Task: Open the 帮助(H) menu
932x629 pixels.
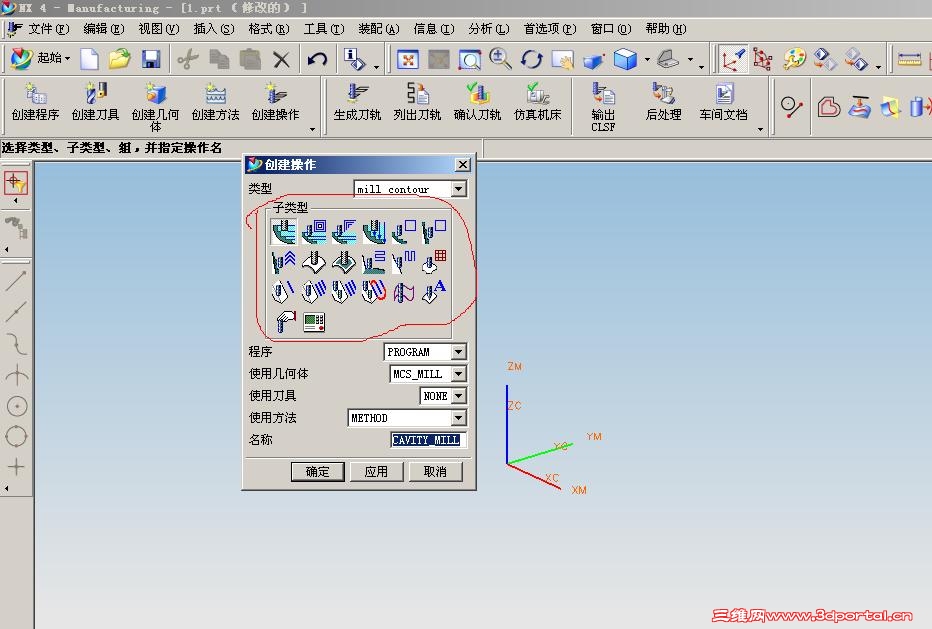Action: tap(666, 29)
